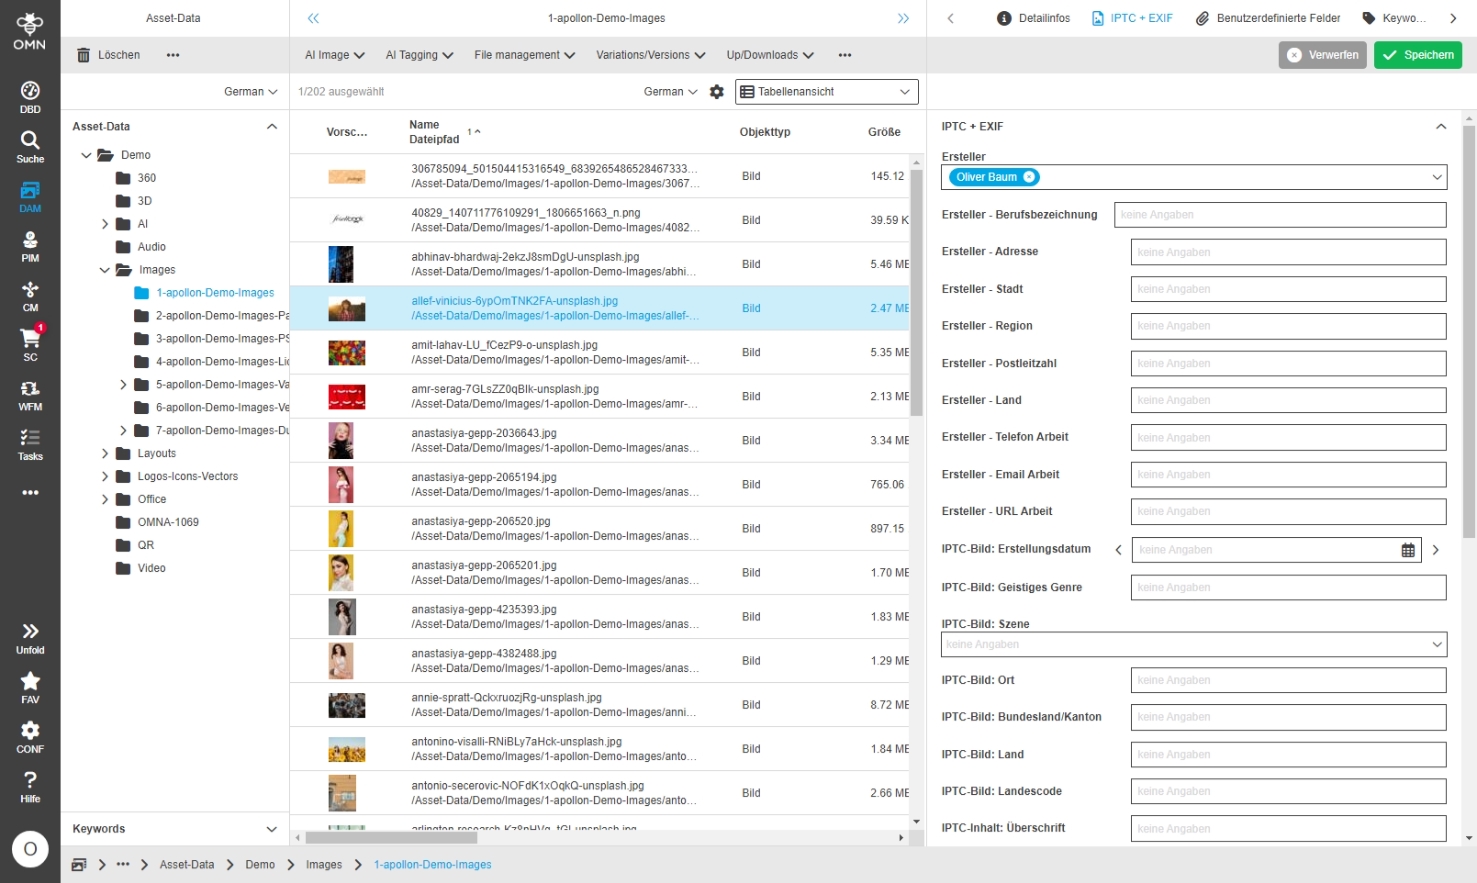
Task: Expand the AI folder in tree
Action: [x=105, y=224]
